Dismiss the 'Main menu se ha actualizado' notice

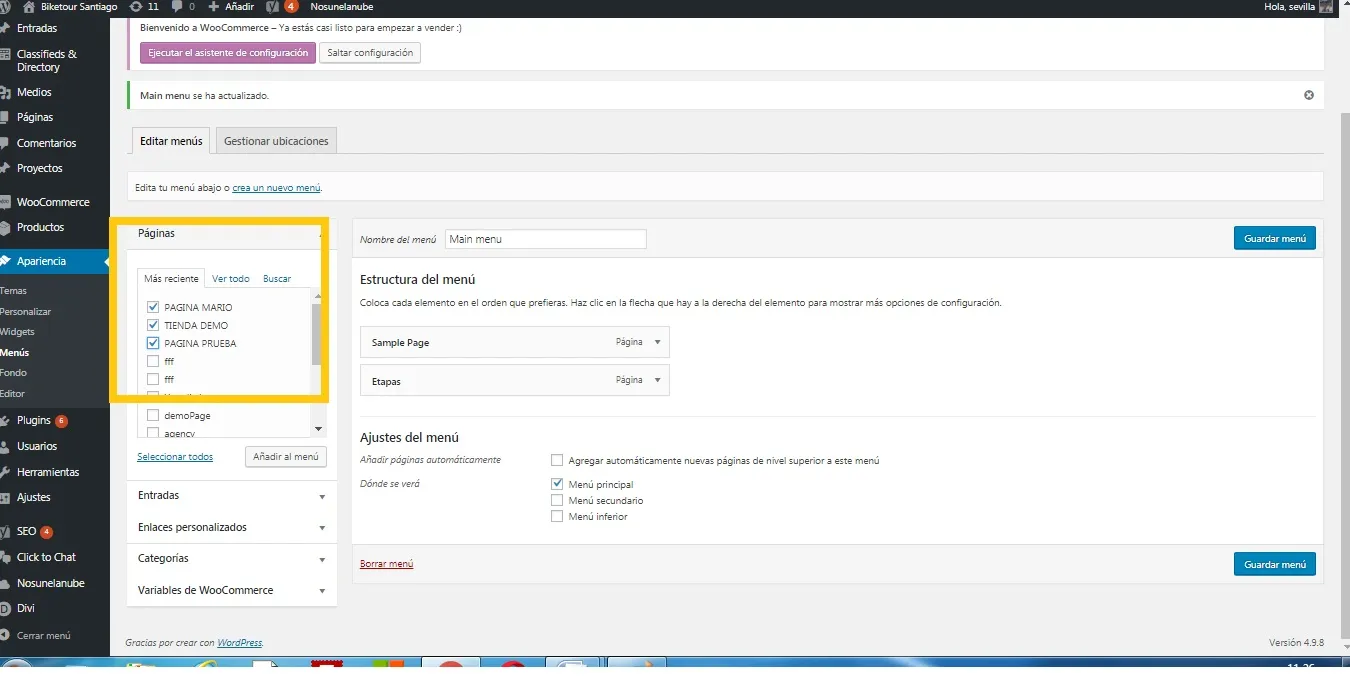pyautogui.click(x=1308, y=95)
